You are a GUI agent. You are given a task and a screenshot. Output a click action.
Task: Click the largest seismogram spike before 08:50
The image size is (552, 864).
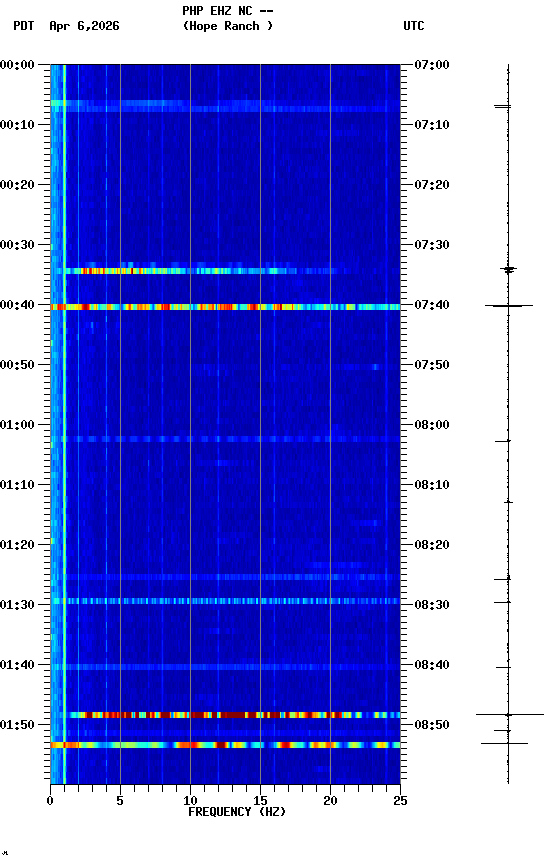(510, 715)
